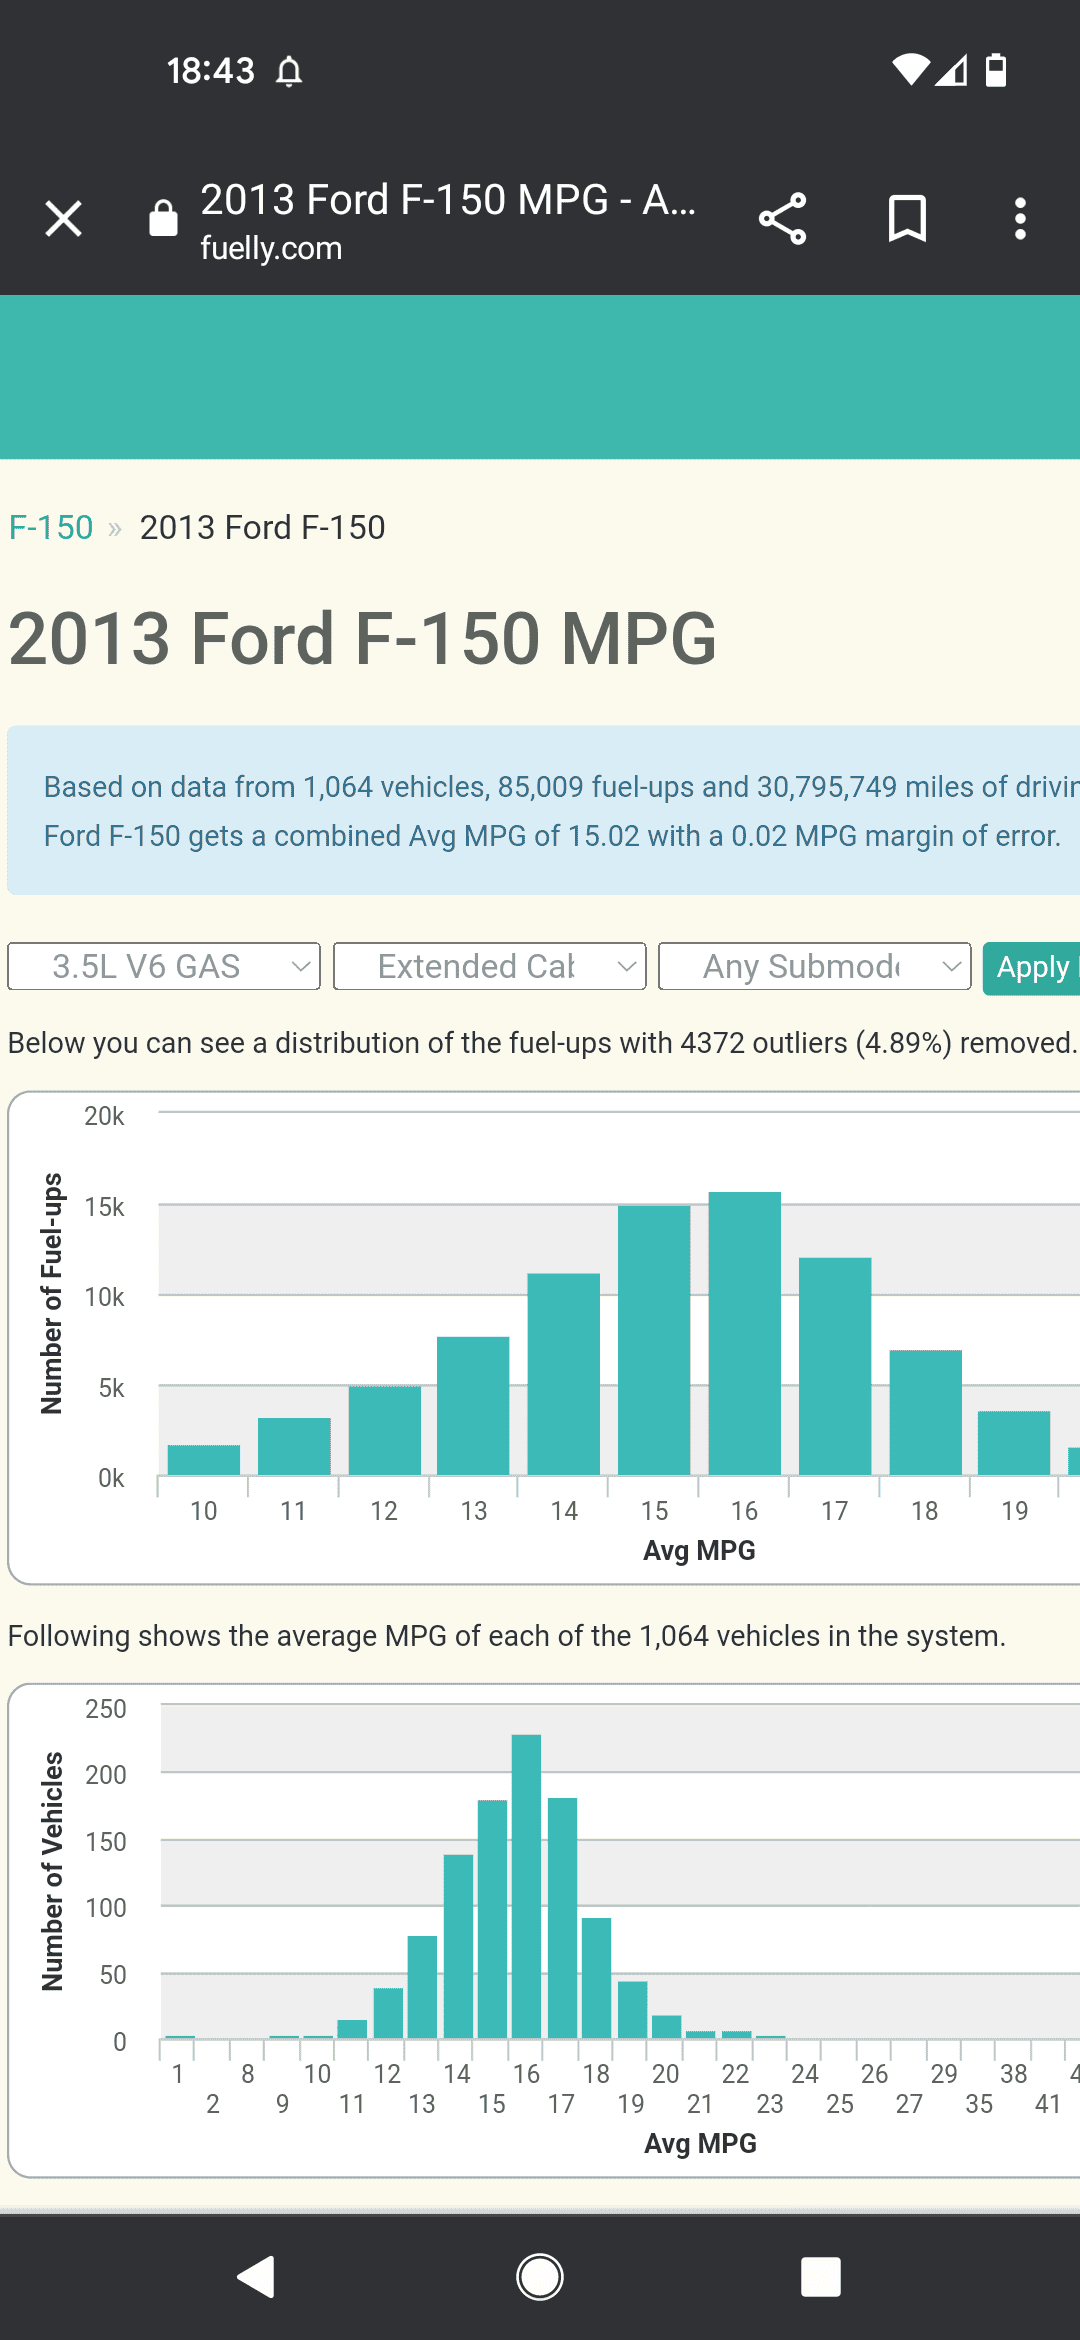Image resolution: width=1080 pixels, height=2340 pixels.
Task: Tap the page title in the browser bar
Action: (x=448, y=200)
